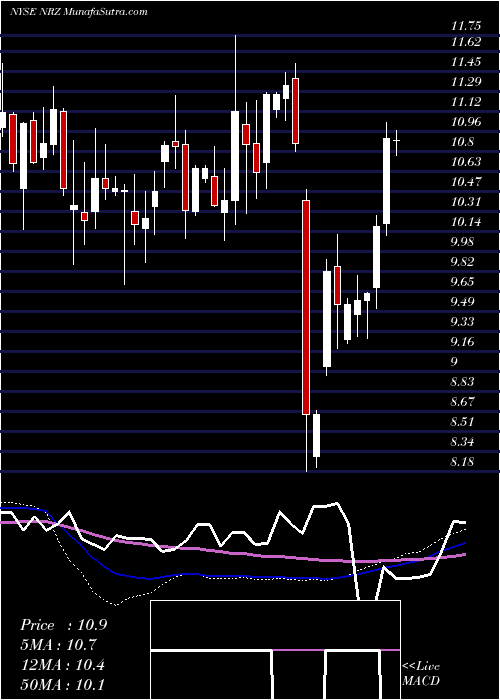Click the 11.45 price level label
Viewport: 500px width, 700px height.
tap(466, 62)
